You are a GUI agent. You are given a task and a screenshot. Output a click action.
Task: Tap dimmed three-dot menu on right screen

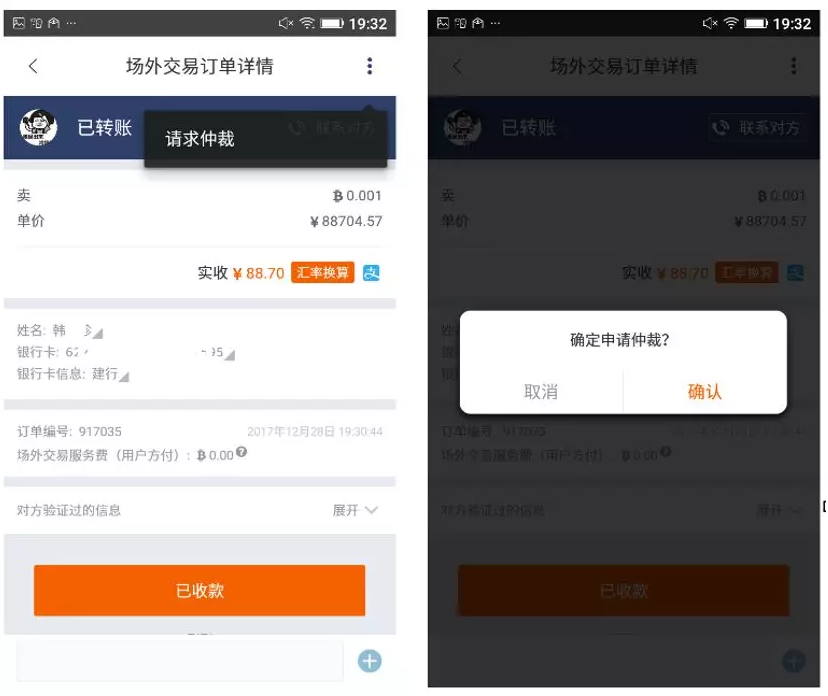pyautogui.click(x=794, y=66)
